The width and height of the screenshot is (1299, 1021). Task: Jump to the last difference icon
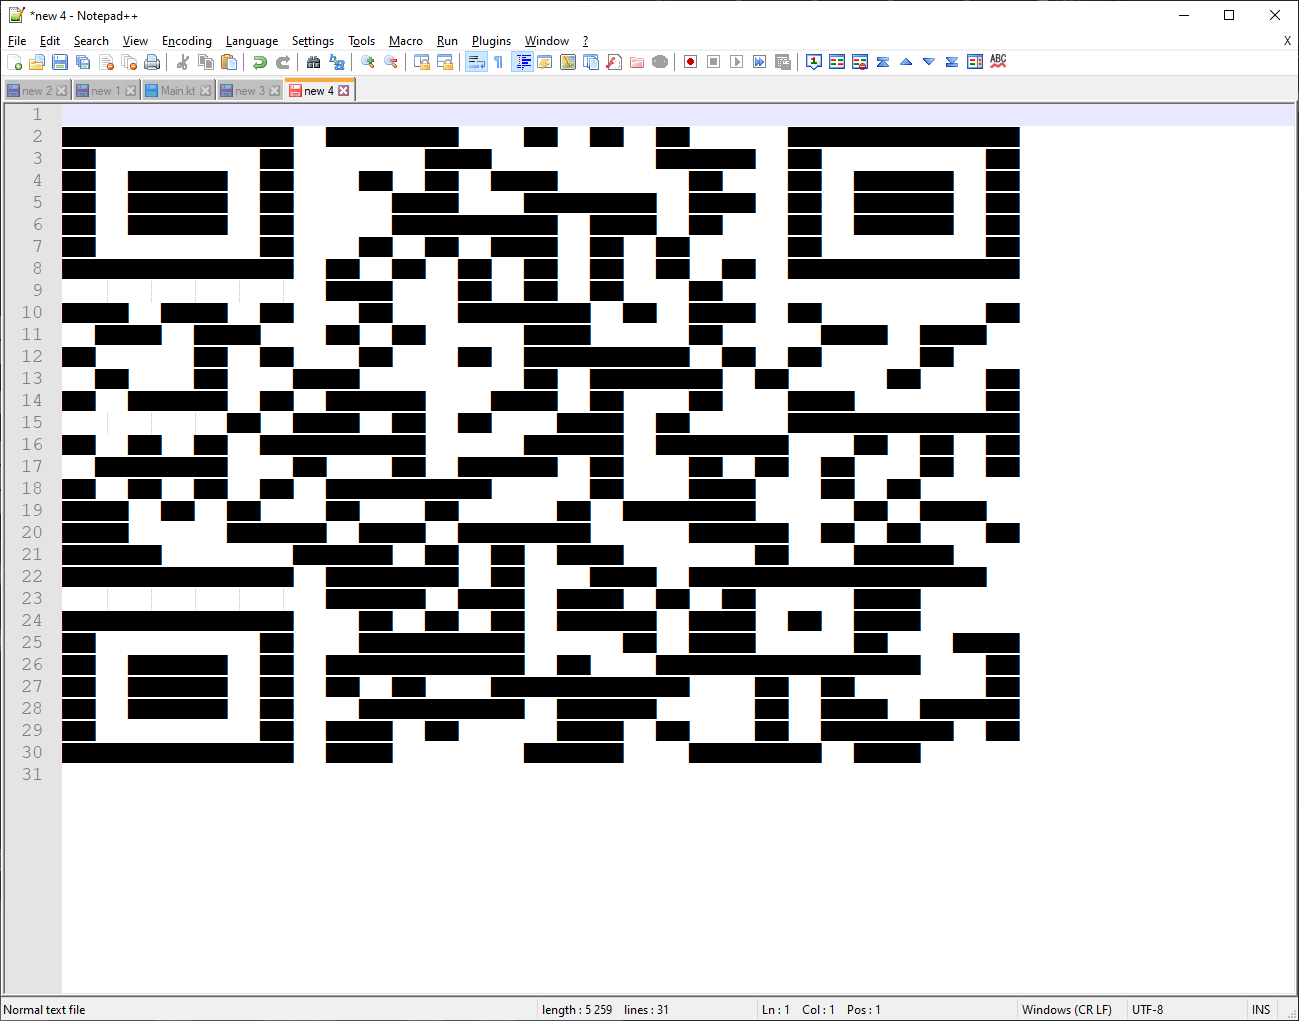tap(952, 62)
